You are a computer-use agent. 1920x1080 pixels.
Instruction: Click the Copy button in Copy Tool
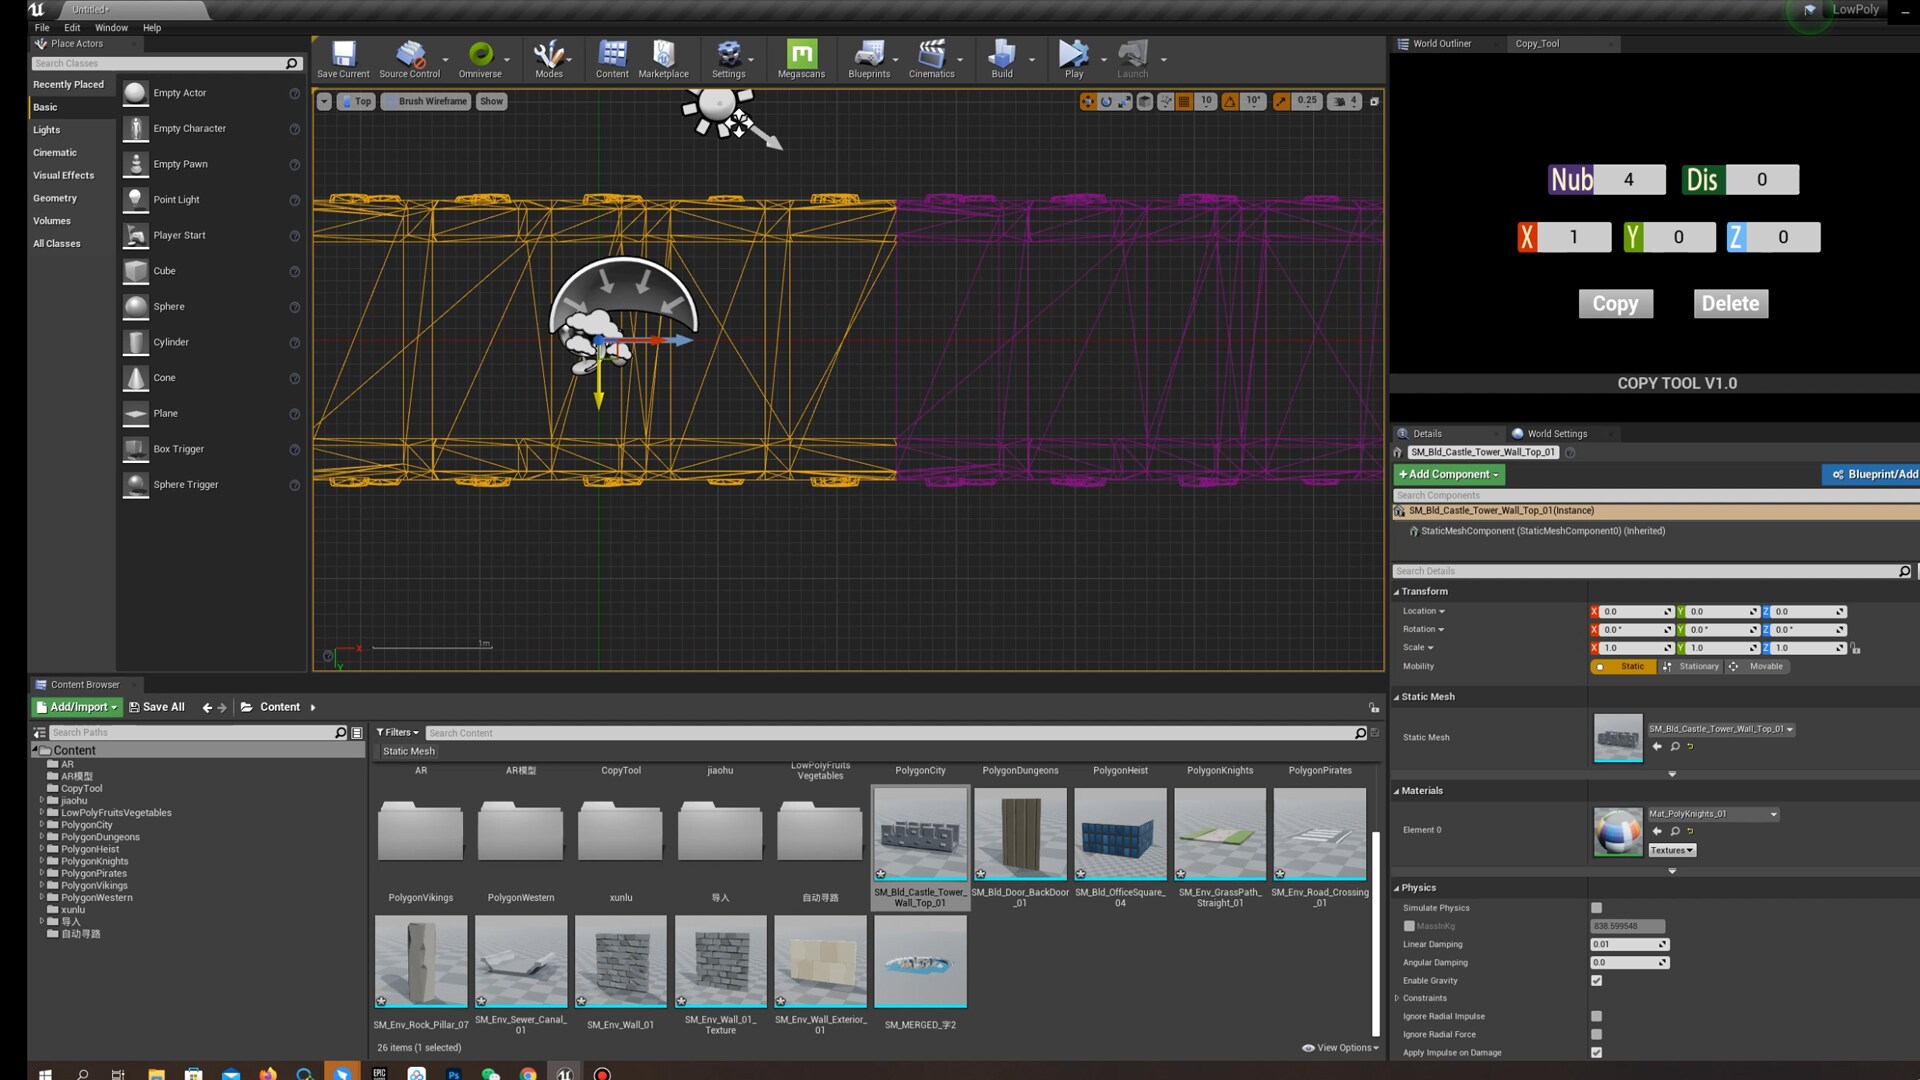pyautogui.click(x=1616, y=303)
